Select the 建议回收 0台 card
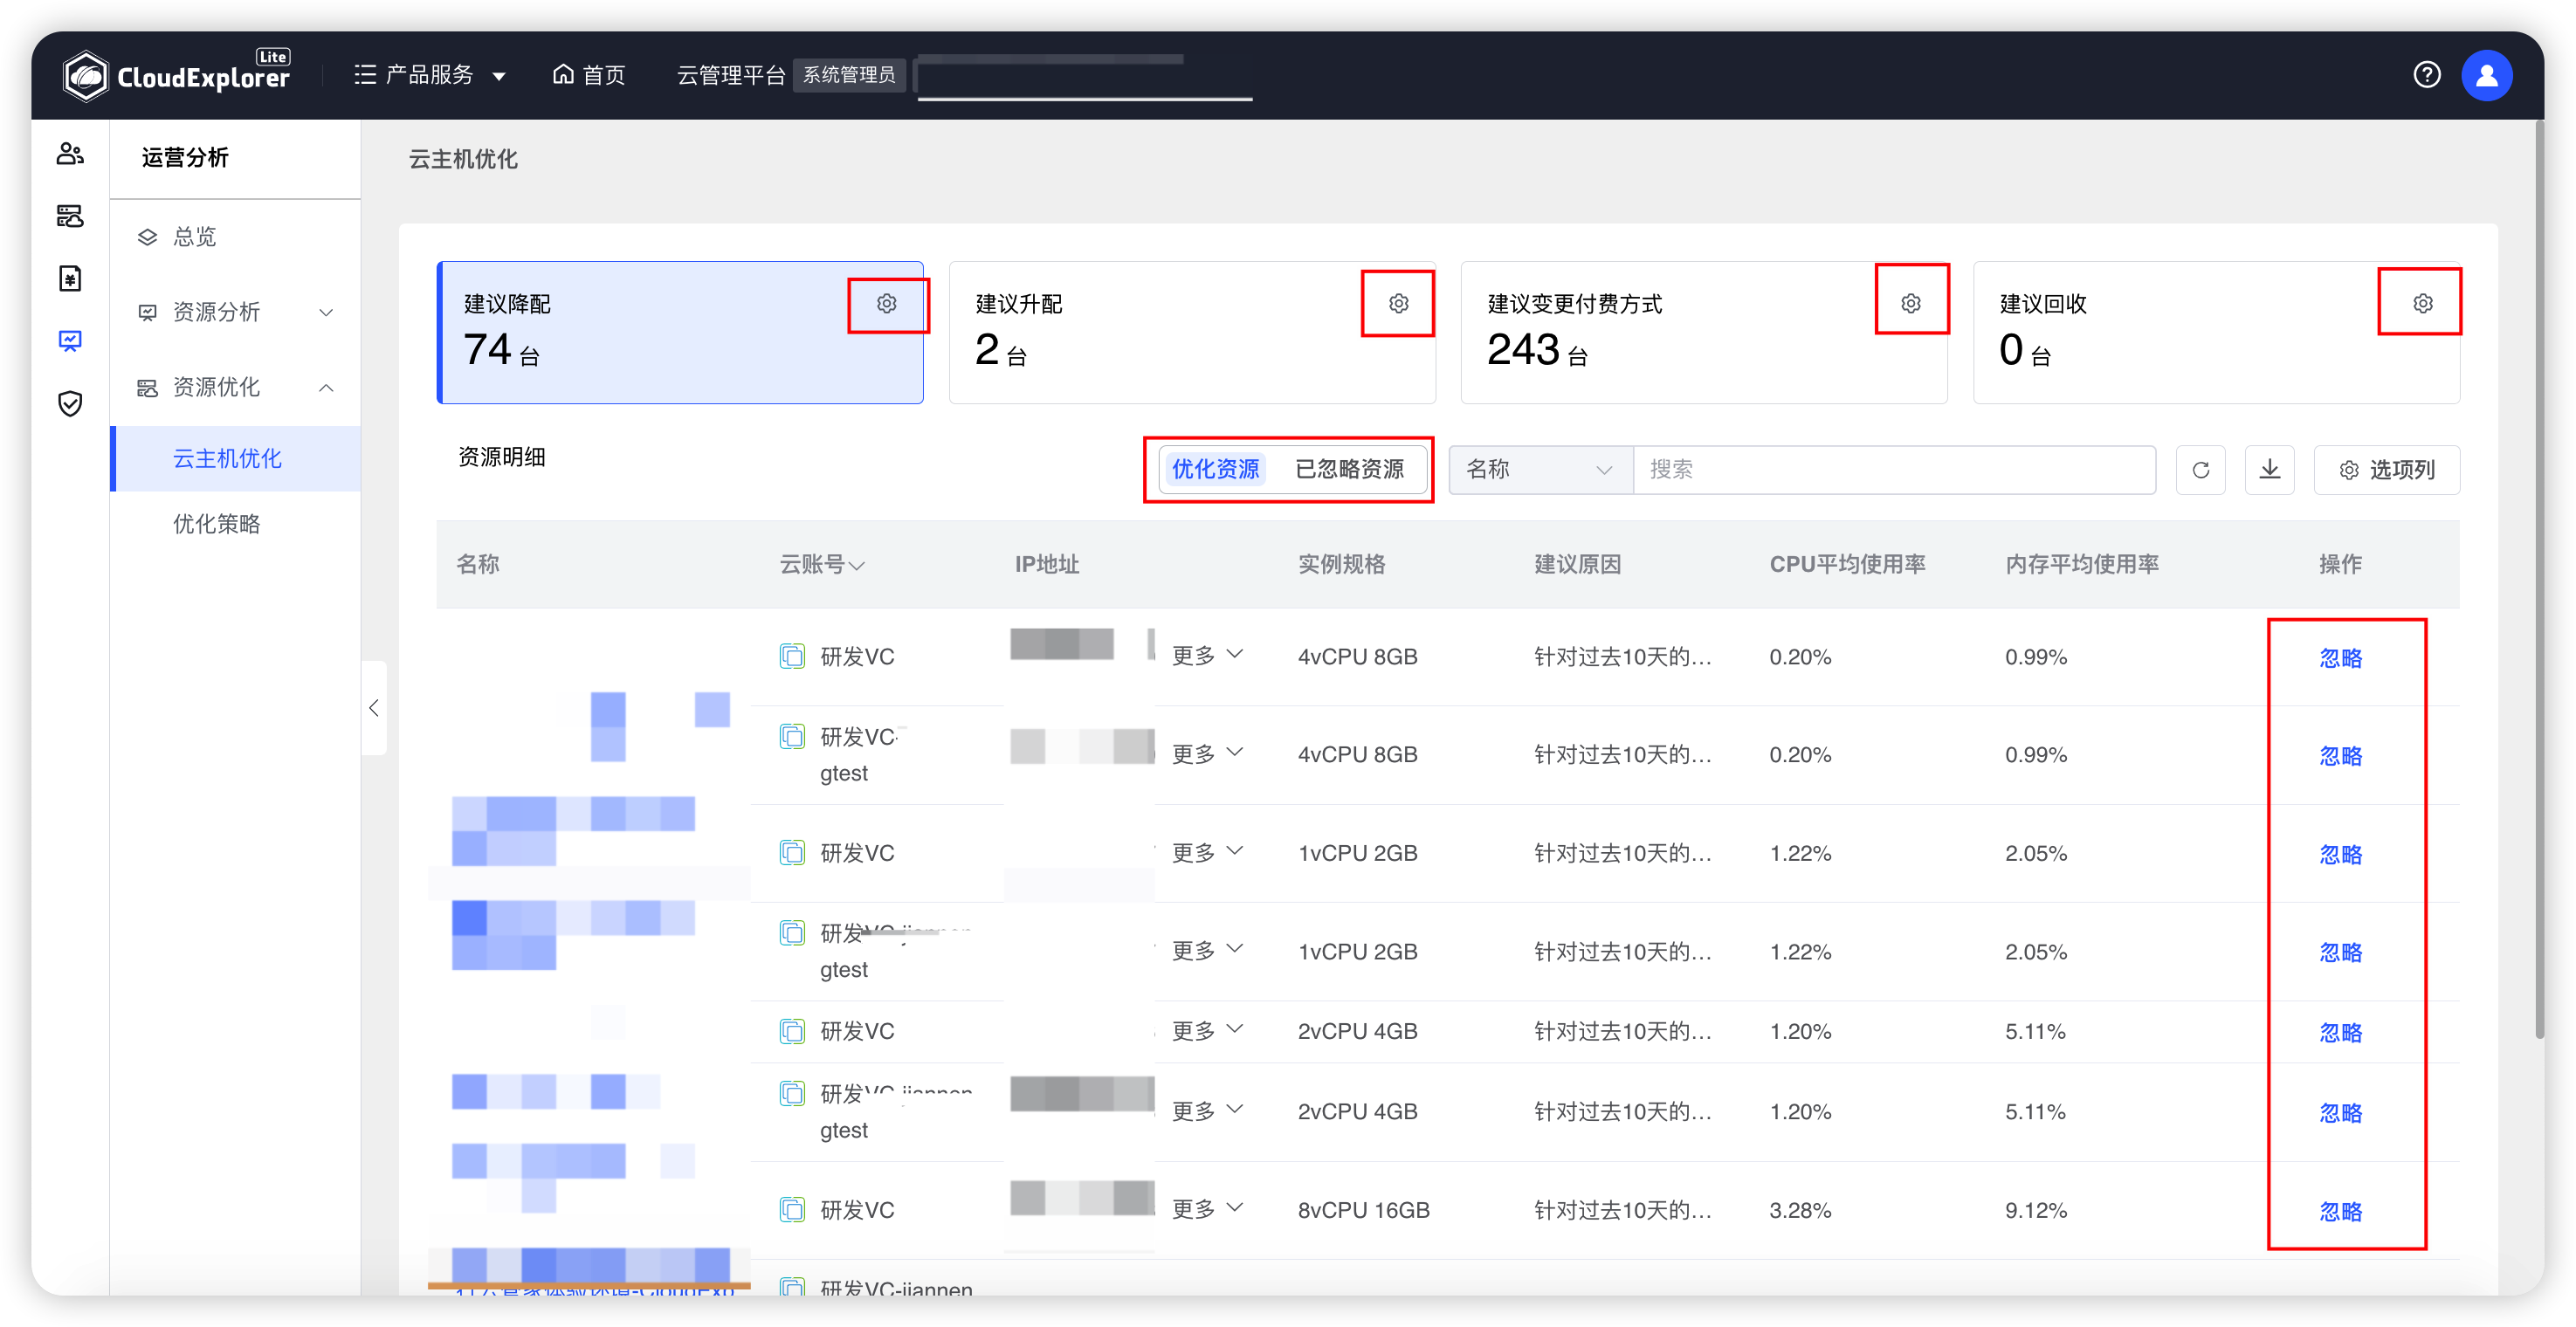Viewport: 2576px width, 1327px height. point(2216,333)
